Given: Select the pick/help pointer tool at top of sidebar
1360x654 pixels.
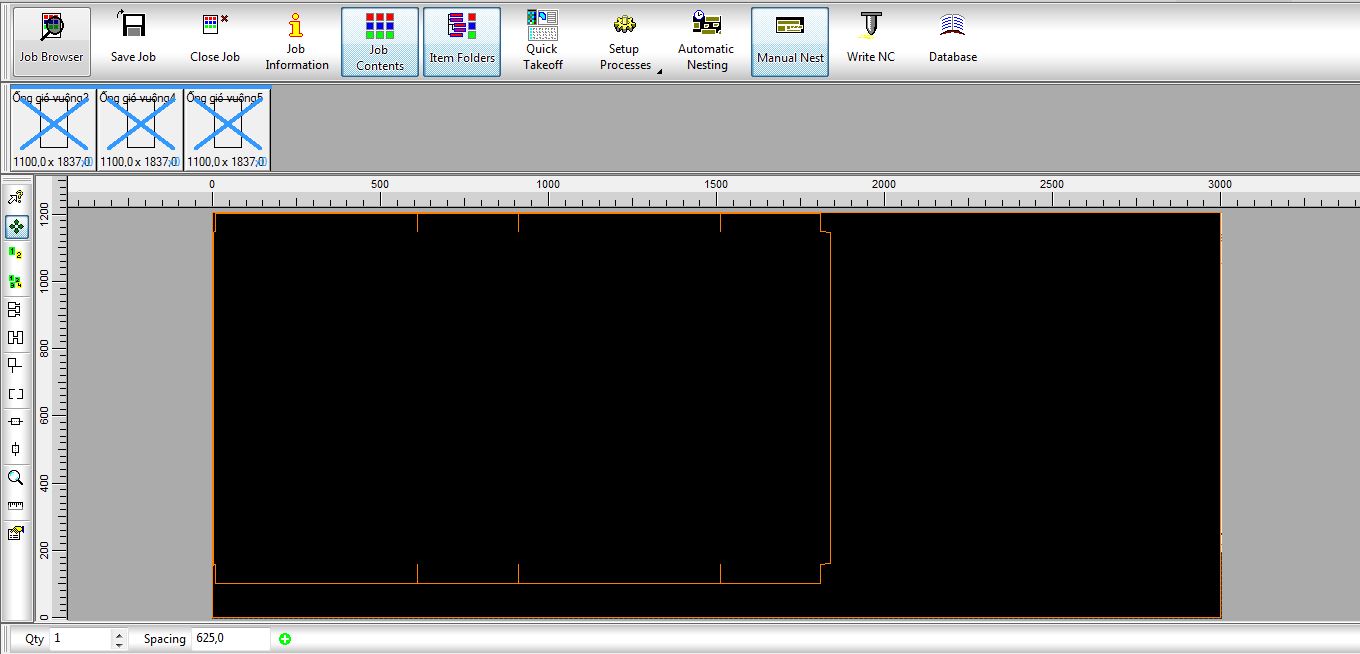Looking at the screenshot, I should point(16,198).
